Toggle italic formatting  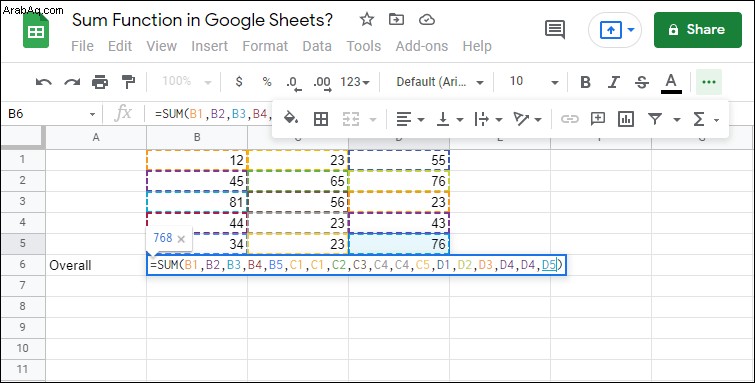(613, 82)
